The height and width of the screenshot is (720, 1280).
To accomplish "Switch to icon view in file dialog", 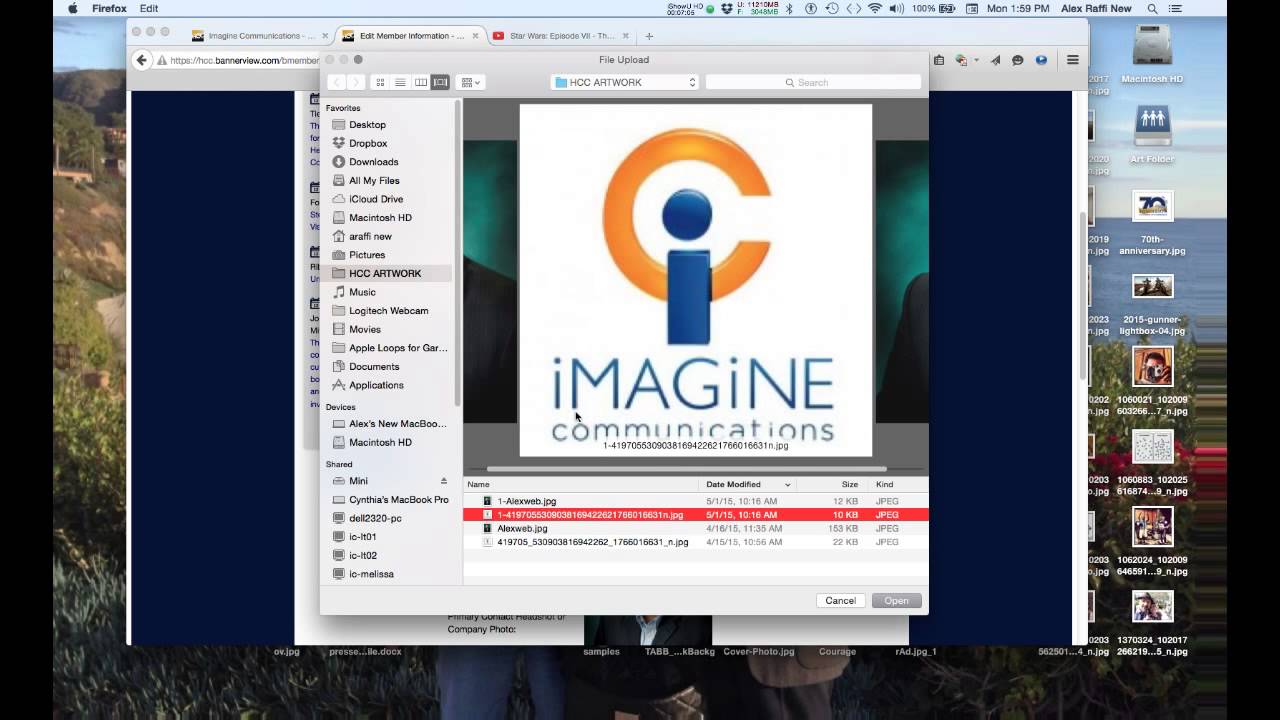I will pyautogui.click(x=380, y=82).
